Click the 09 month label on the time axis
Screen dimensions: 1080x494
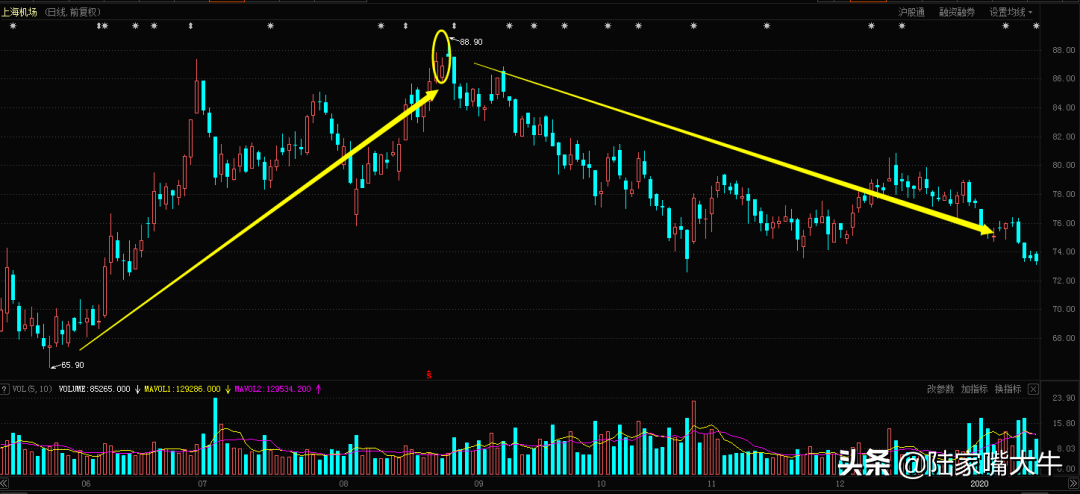477,486
